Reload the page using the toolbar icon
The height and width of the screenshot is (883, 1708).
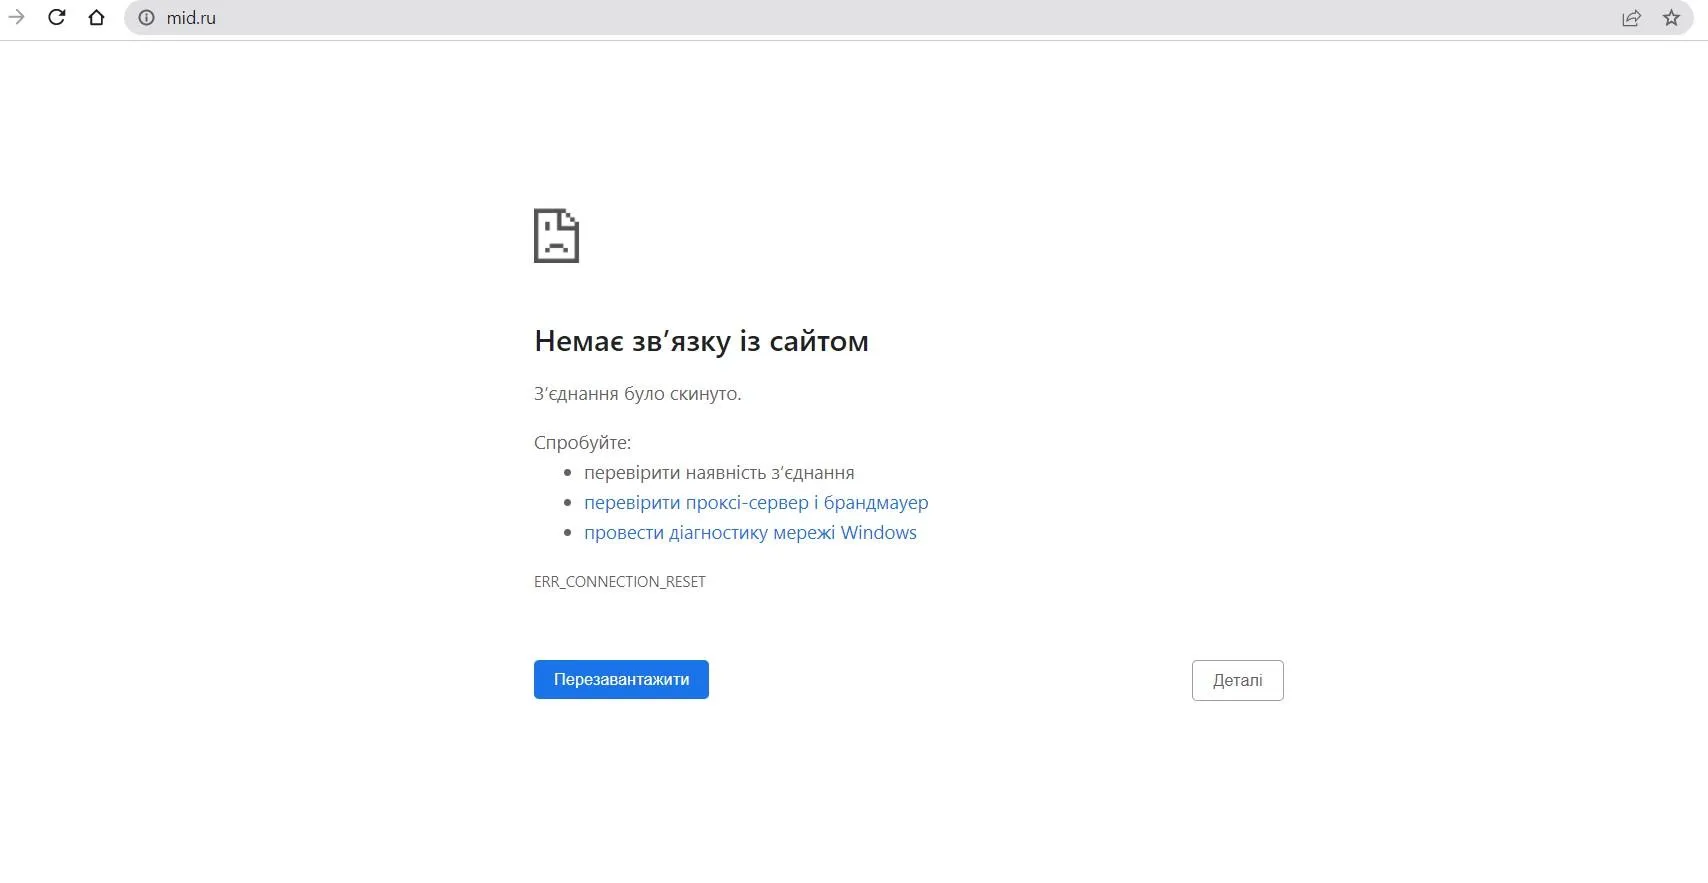click(x=57, y=17)
